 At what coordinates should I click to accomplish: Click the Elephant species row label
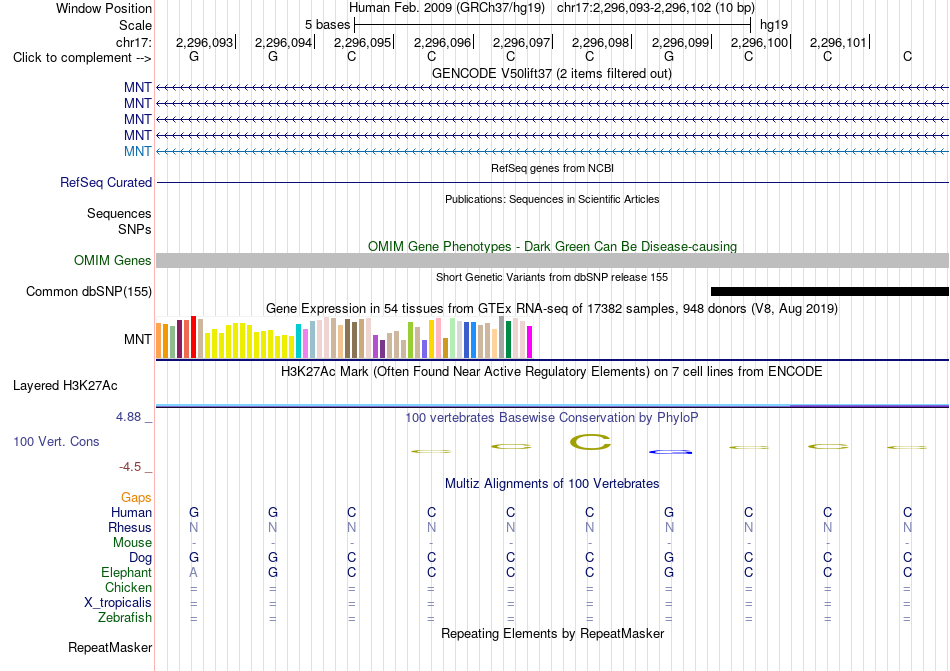127,572
